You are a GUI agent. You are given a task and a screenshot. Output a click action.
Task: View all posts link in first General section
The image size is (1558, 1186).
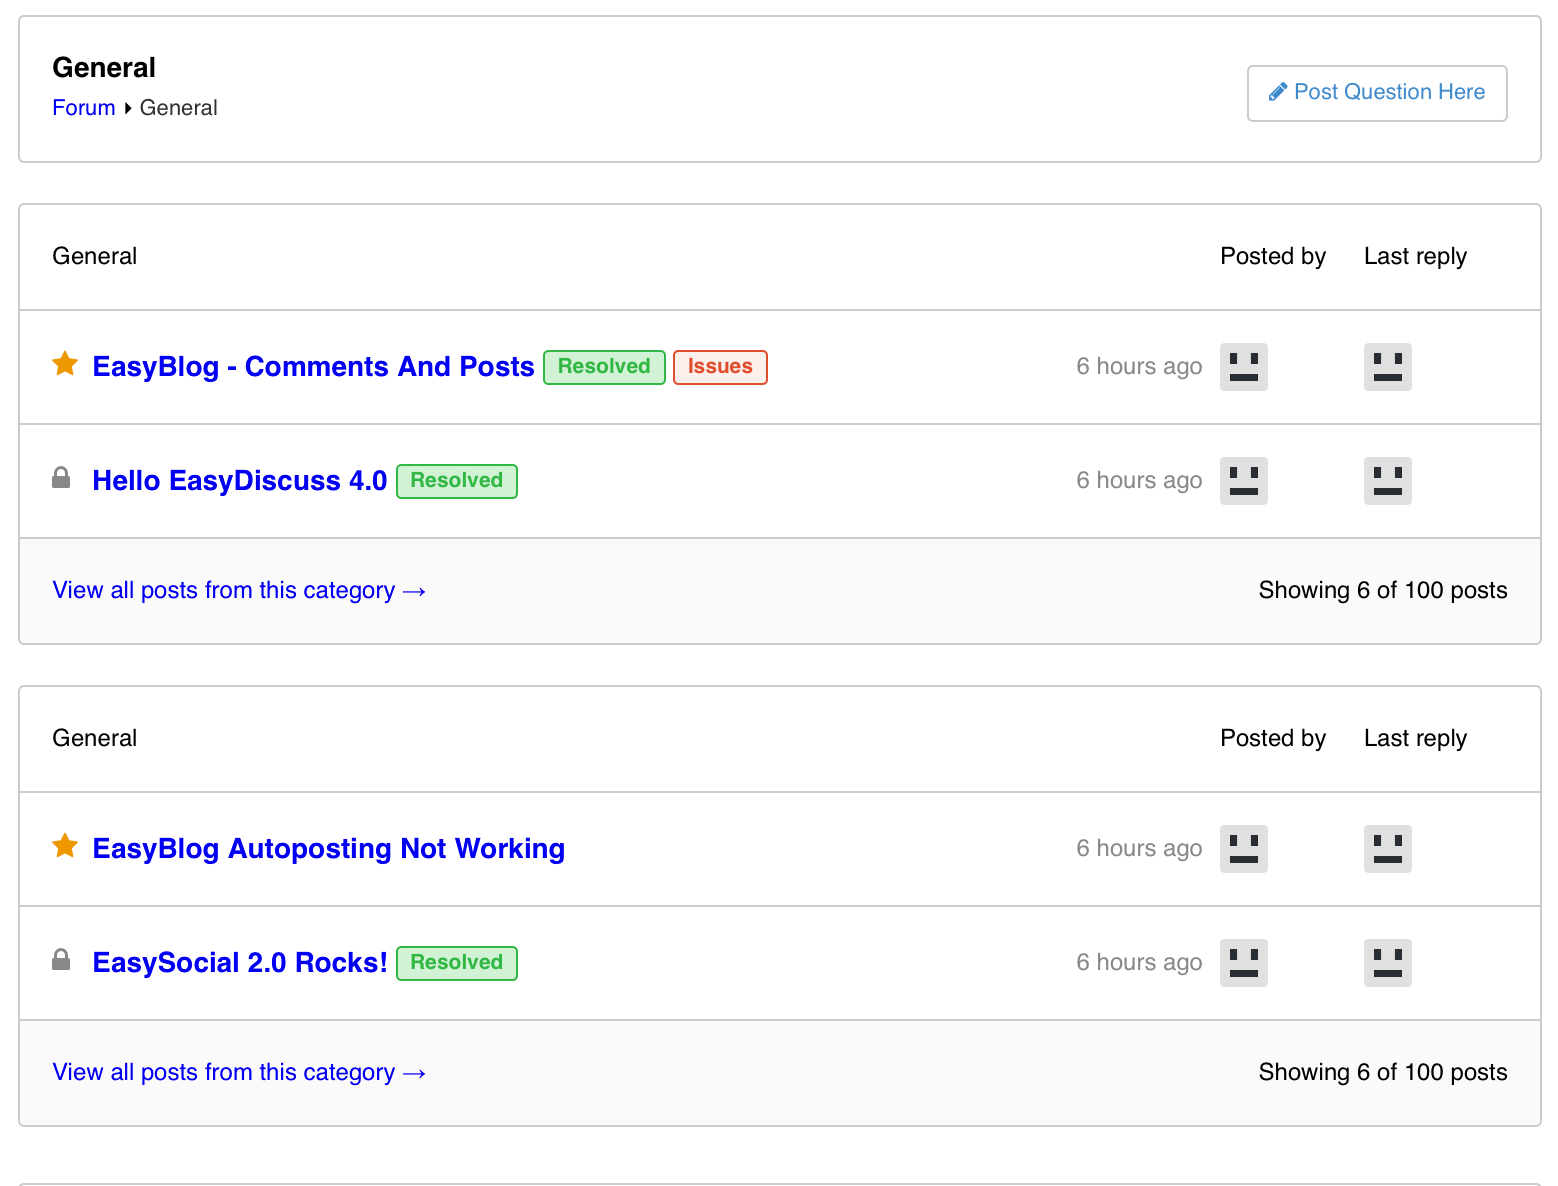pos(239,590)
